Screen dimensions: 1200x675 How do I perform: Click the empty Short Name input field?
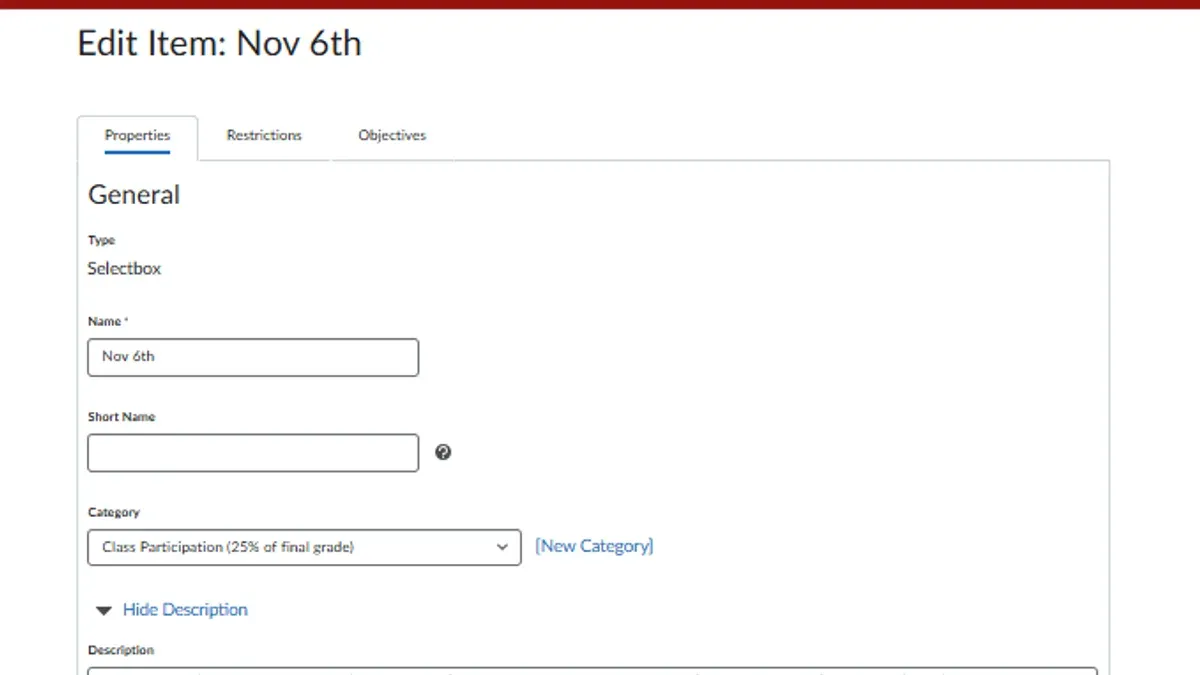253,452
